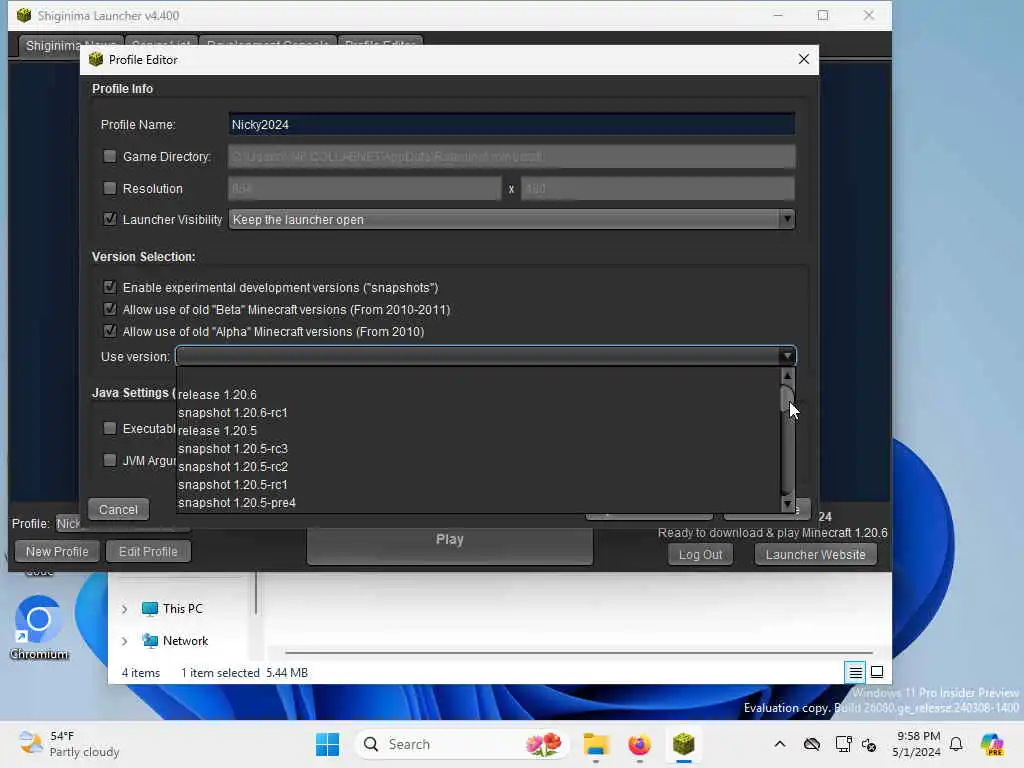Choose release 1.20.6 version
The width and height of the screenshot is (1024, 768).
point(478,394)
